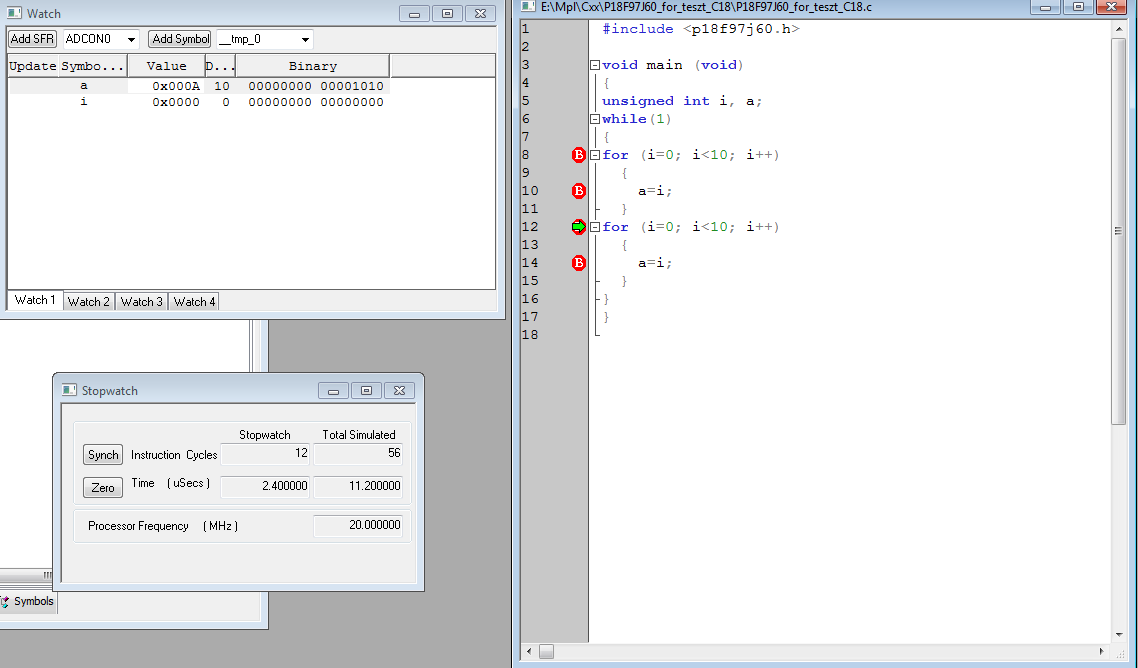Click the Zero button in Stopwatch
The image size is (1138, 668).
coord(103,487)
